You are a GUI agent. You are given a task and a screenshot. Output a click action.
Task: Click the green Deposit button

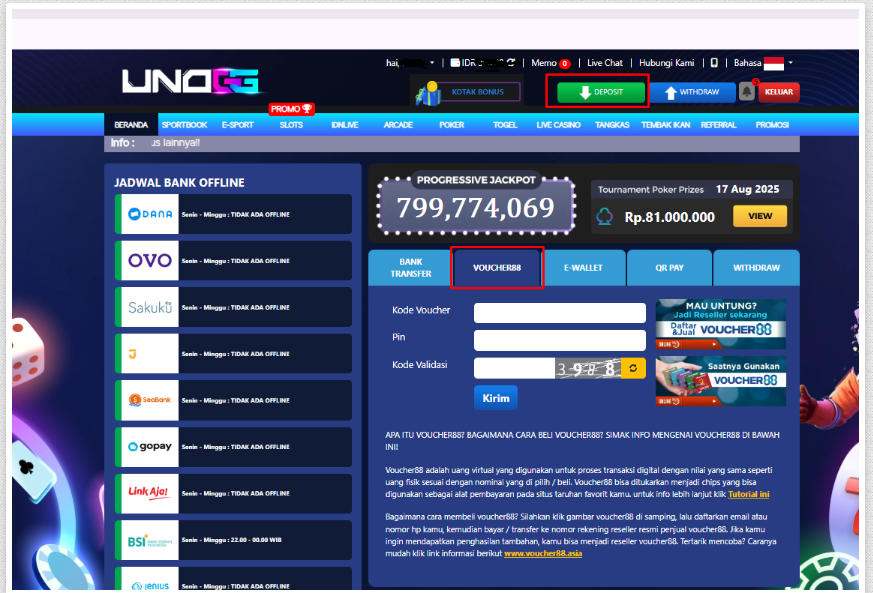[x=601, y=92]
